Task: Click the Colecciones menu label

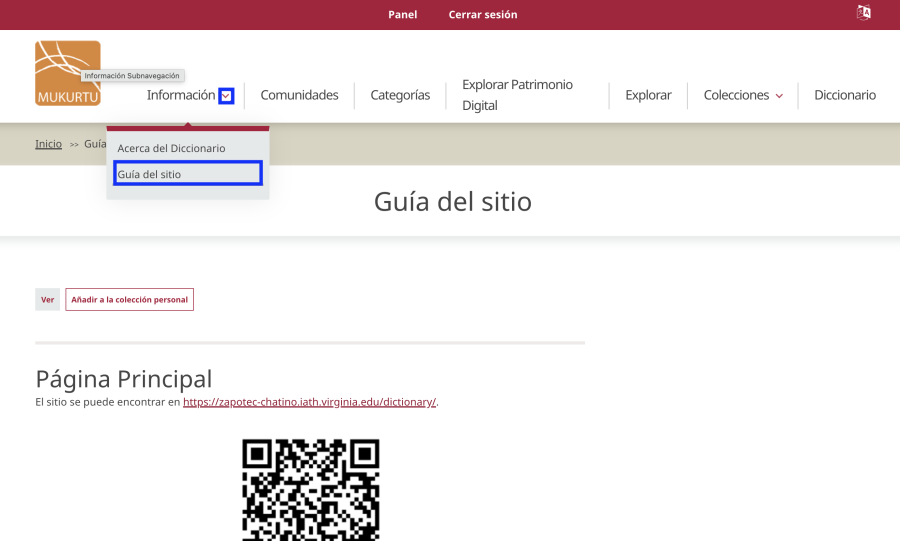Action: [736, 95]
